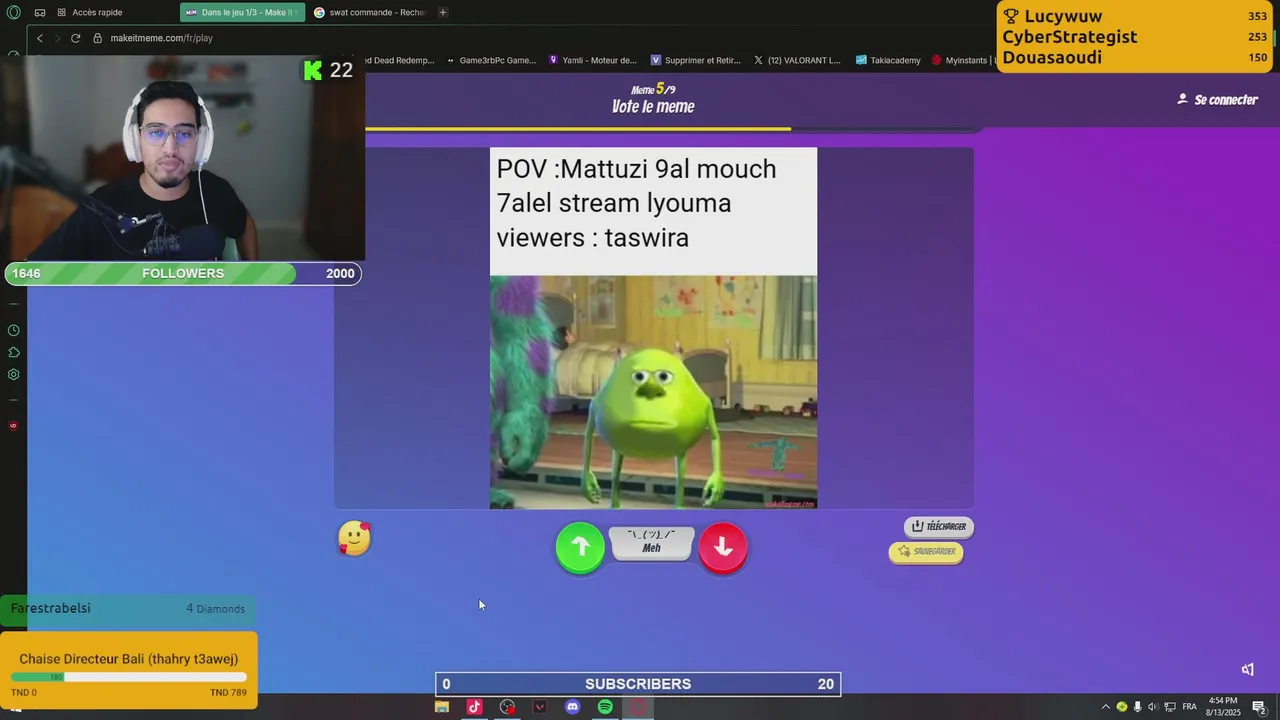Open the GX Corner gamepad icon
This screenshot has height=720, width=1280.
[x=39, y=12]
